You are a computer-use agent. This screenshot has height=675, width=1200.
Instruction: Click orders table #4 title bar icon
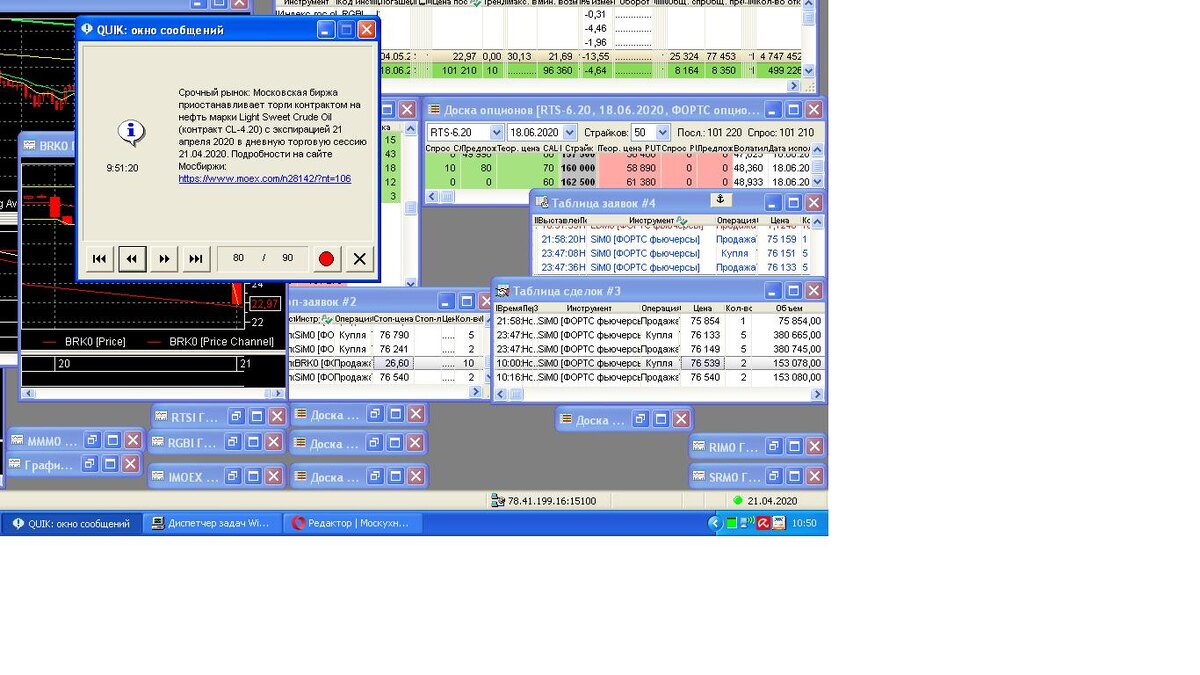pos(541,203)
